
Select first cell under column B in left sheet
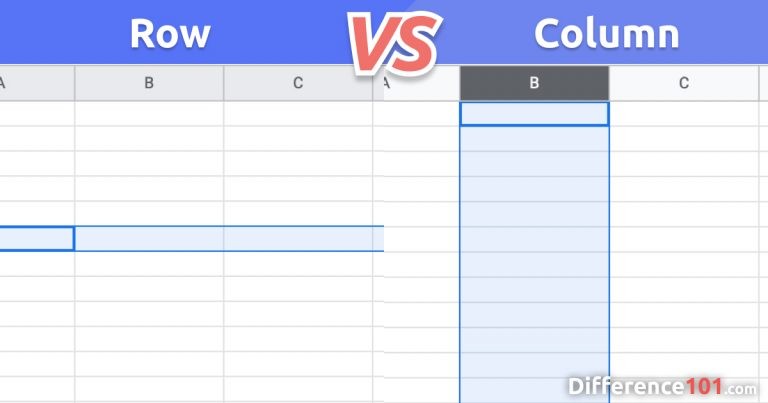click(x=149, y=113)
